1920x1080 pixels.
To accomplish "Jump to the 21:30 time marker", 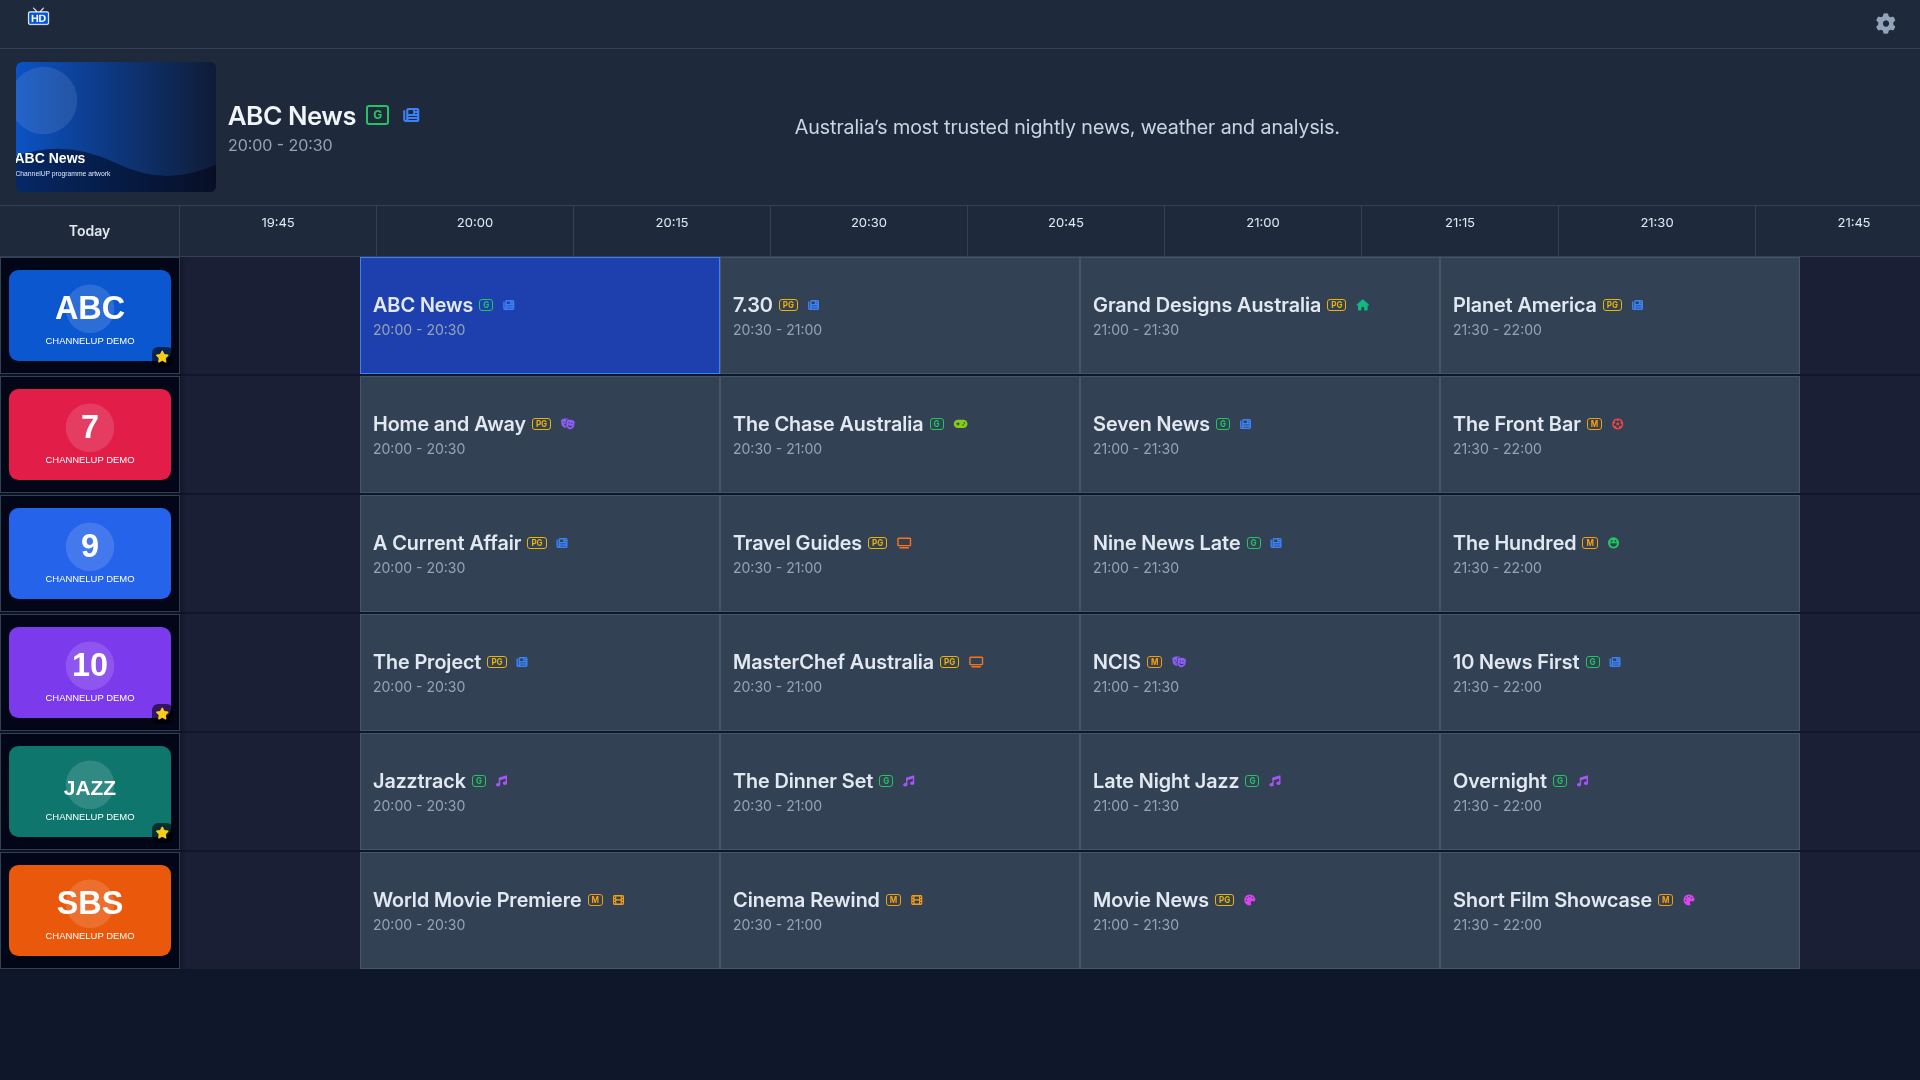I will 1657,223.
